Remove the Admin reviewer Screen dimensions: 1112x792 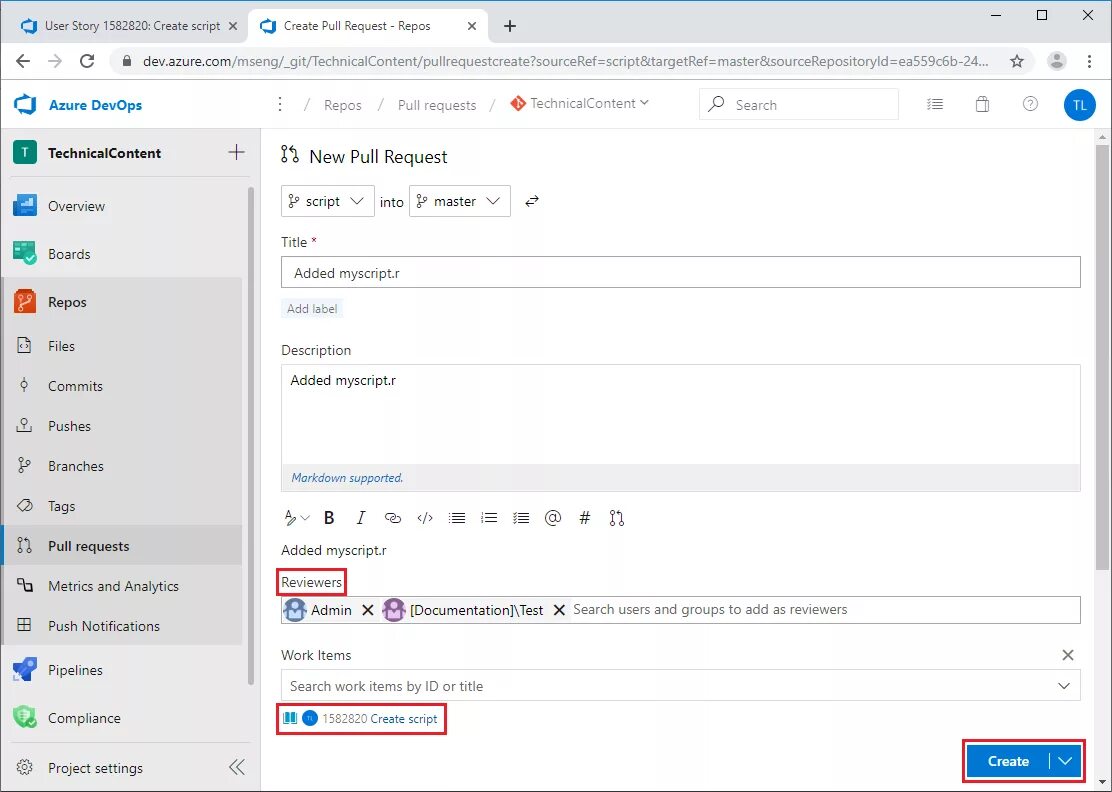tap(367, 610)
